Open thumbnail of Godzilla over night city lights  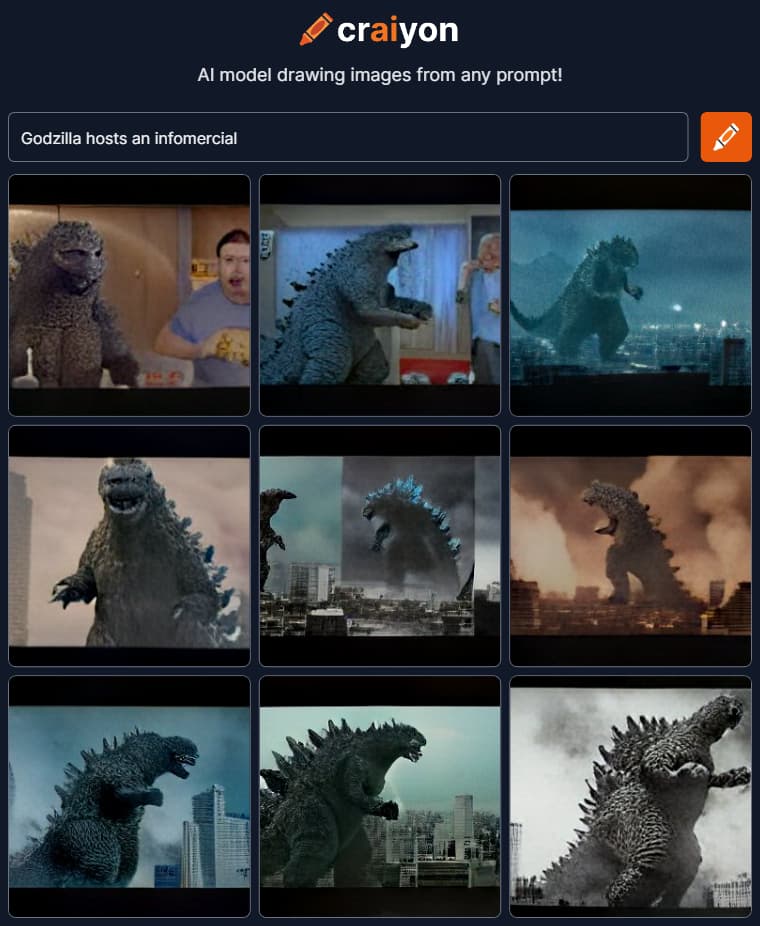[630, 295]
